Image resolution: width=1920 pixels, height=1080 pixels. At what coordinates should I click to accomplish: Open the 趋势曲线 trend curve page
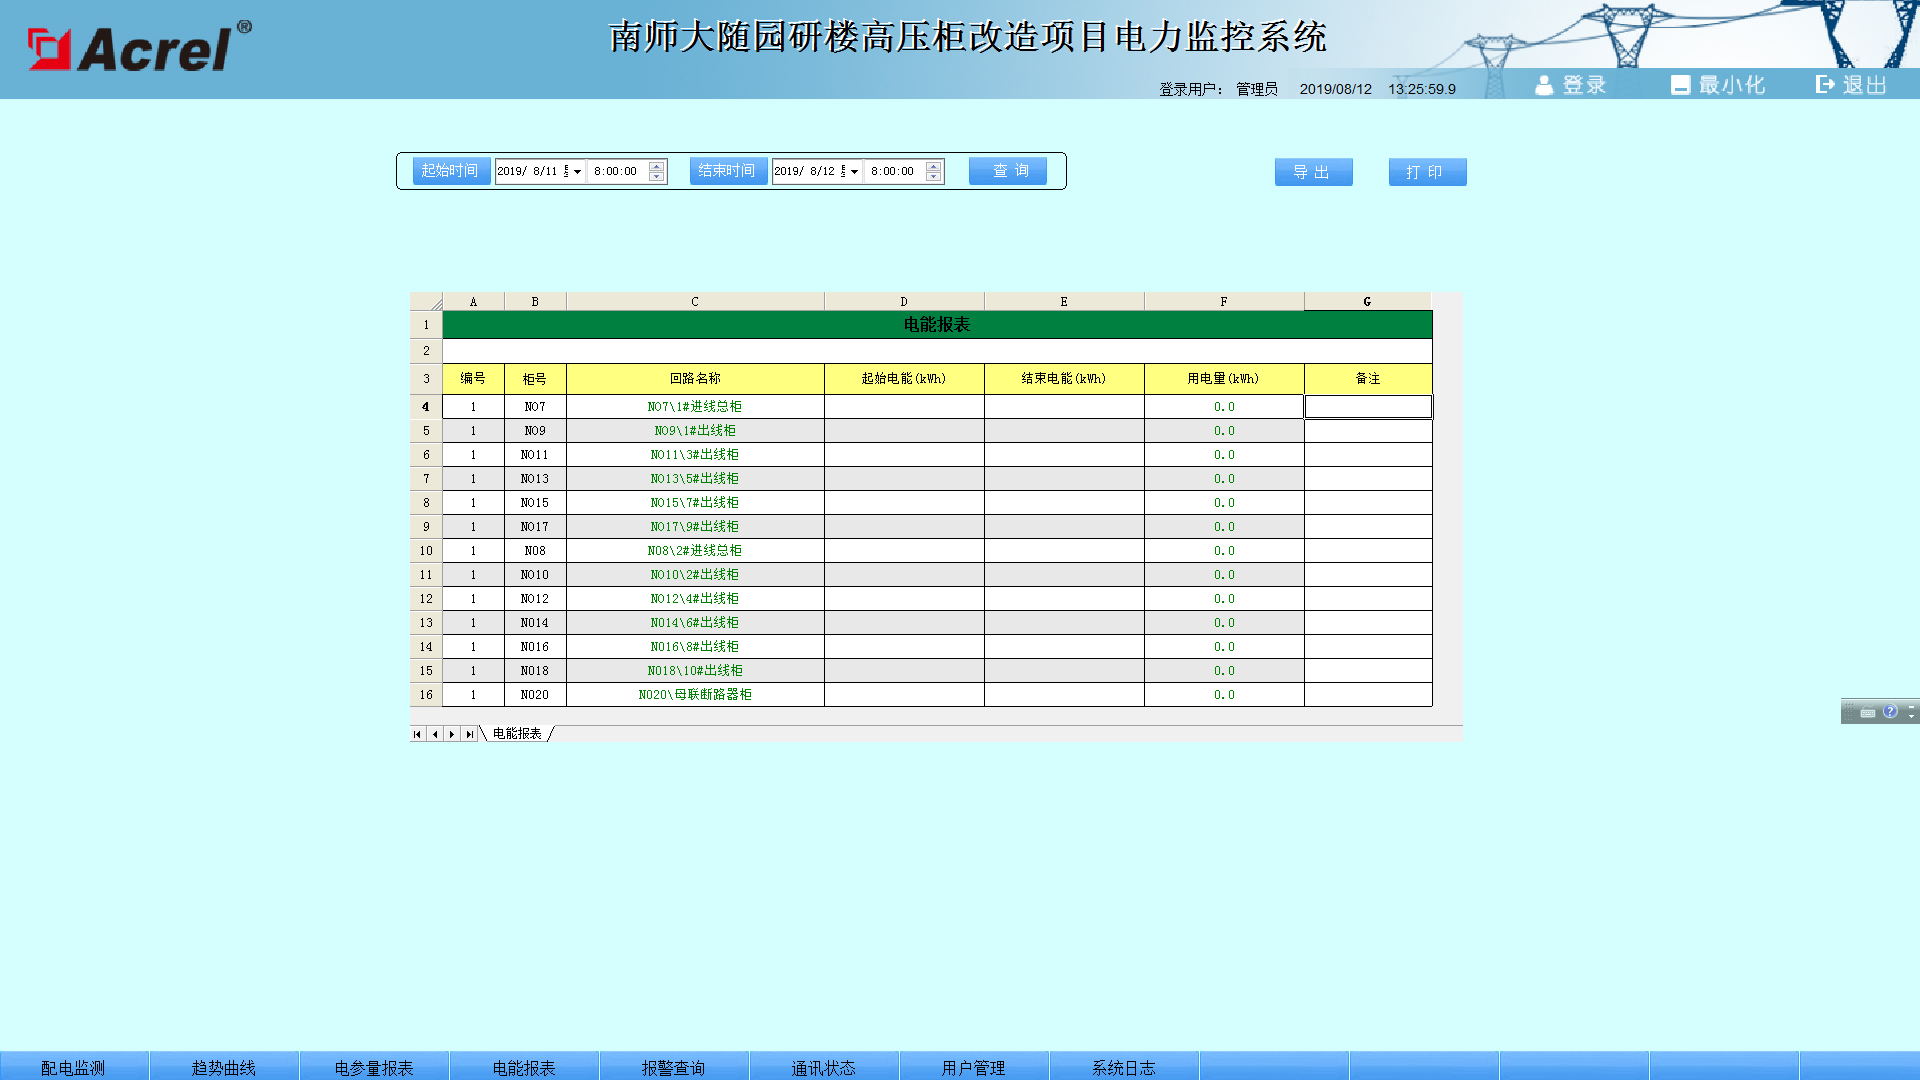(x=224, y=1067)
